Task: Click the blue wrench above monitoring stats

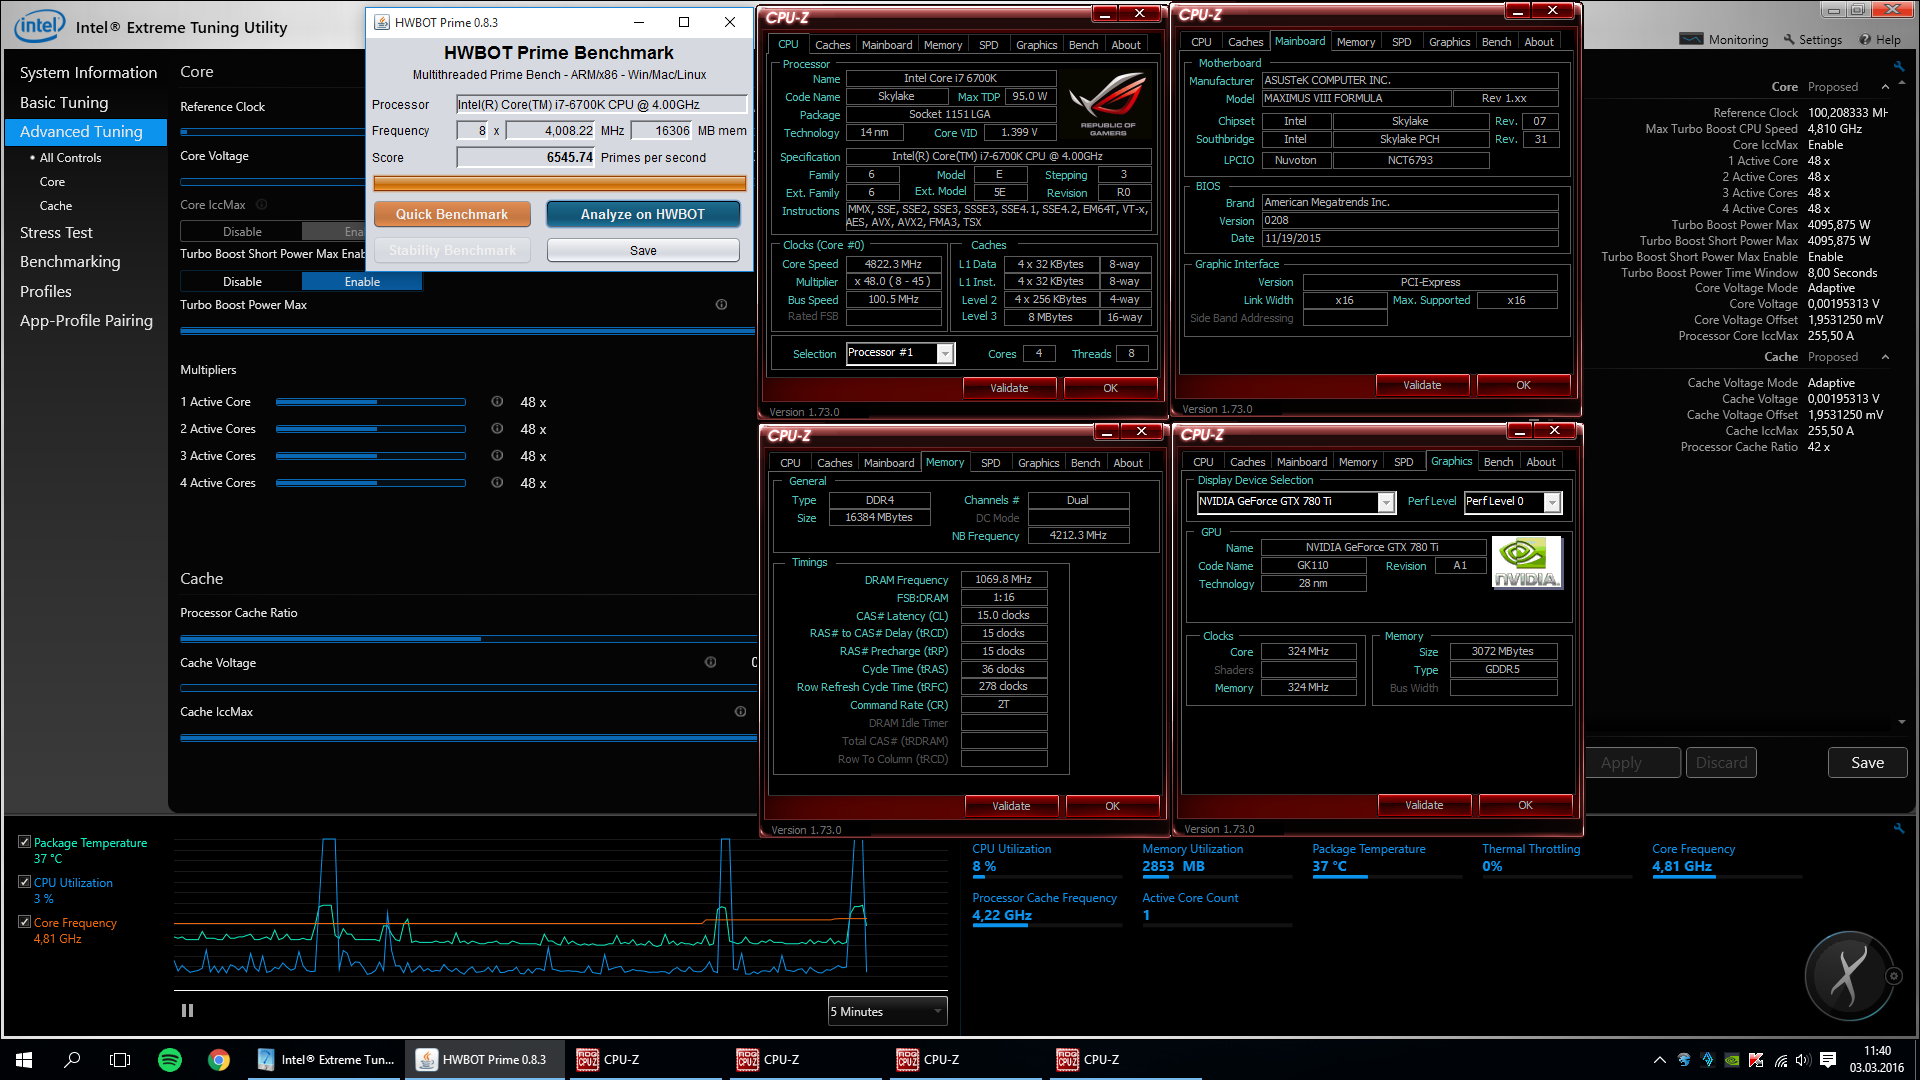Action: tap(1898, 828)
